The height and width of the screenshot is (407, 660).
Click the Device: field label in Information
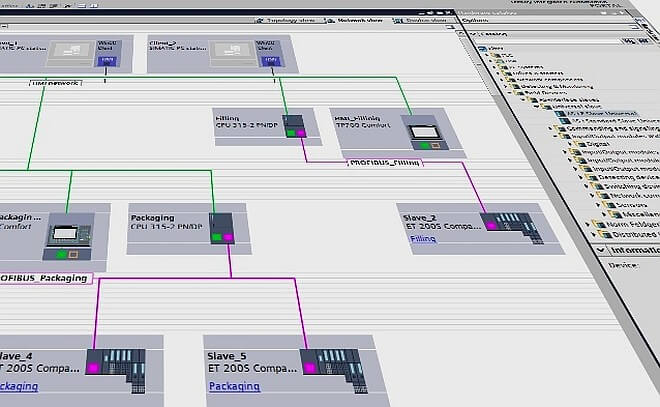(623, 265)
